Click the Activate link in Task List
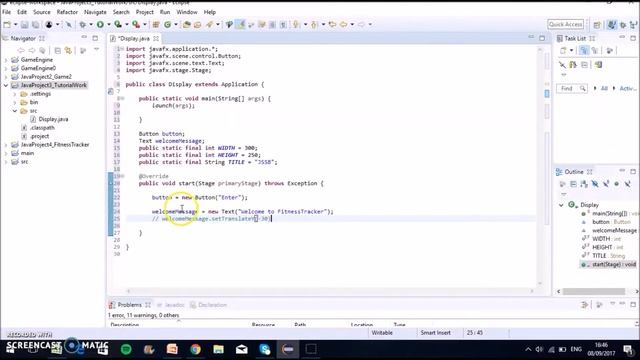The height and width of the screenshot is (360, 640). (628, 89)
